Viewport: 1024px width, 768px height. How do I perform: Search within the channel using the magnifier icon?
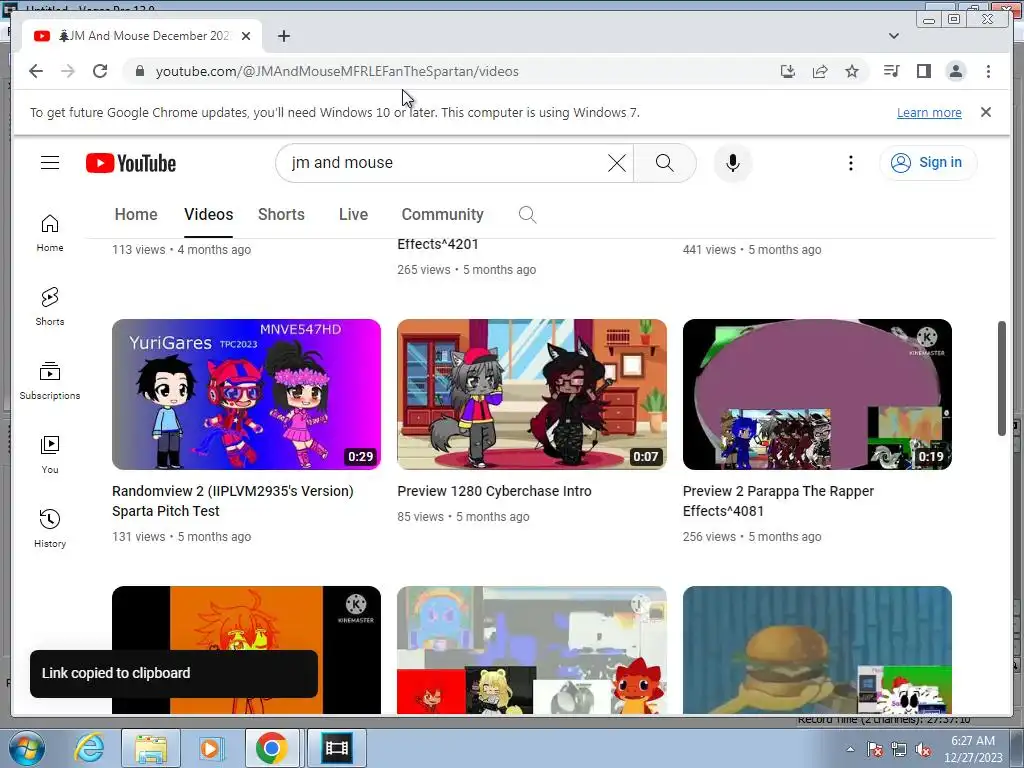(x=527, y=214)
